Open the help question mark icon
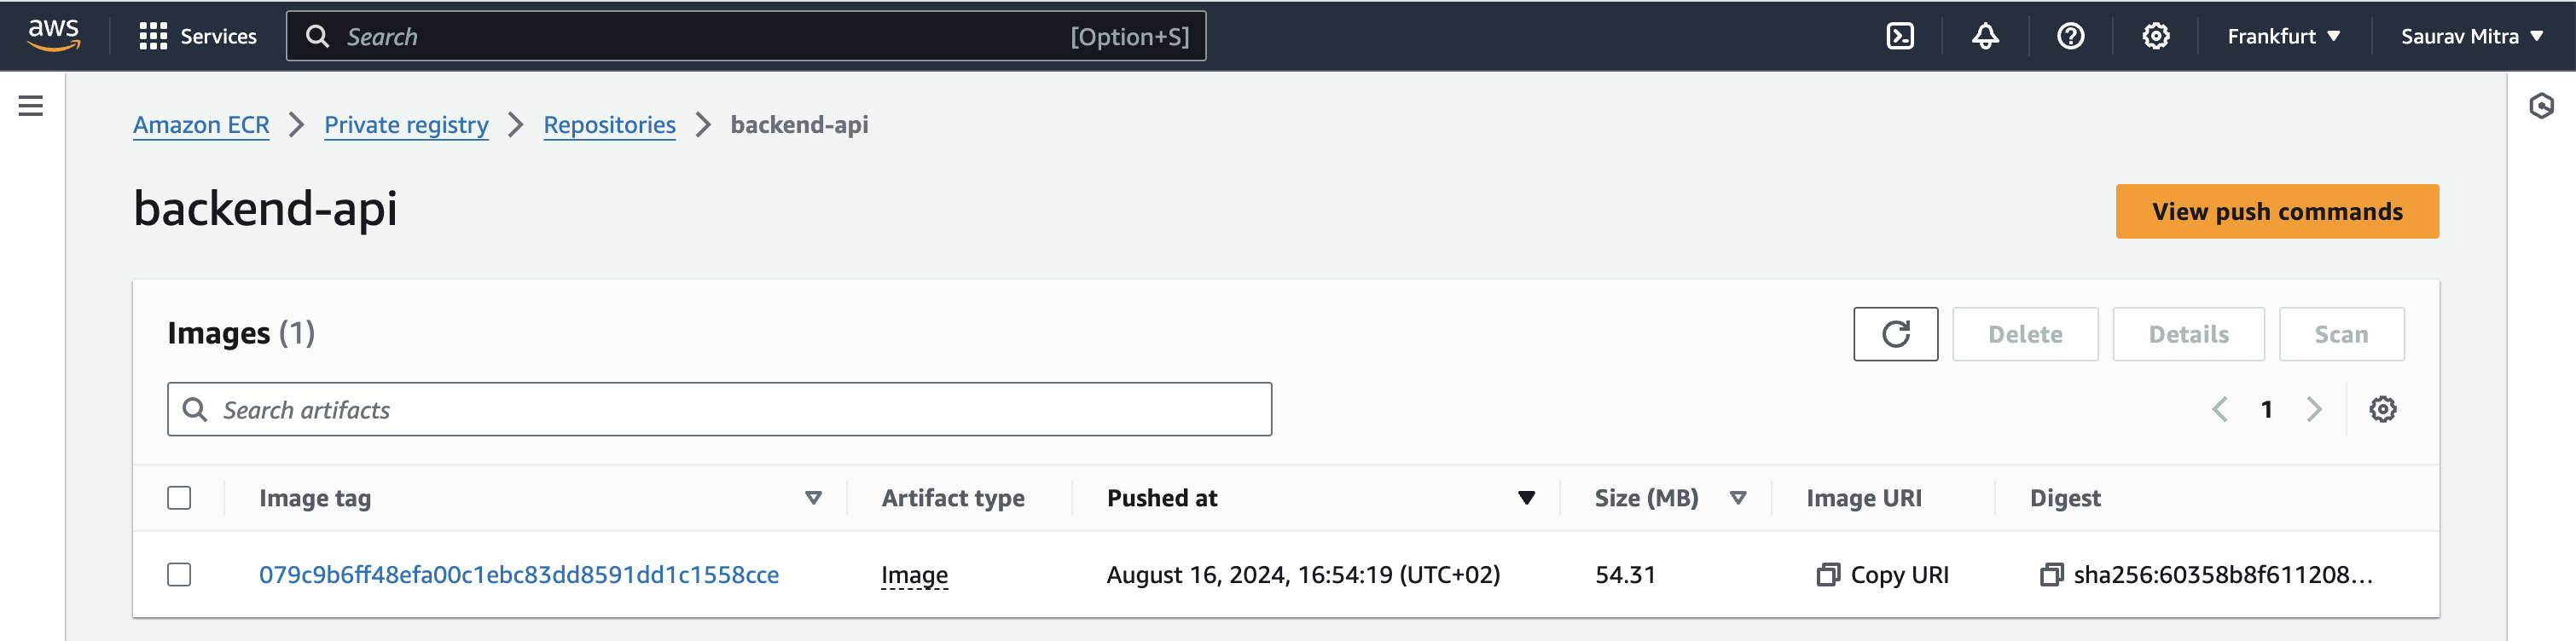The width and height of the screenshot is (2576, 641). coord(2070,36)
